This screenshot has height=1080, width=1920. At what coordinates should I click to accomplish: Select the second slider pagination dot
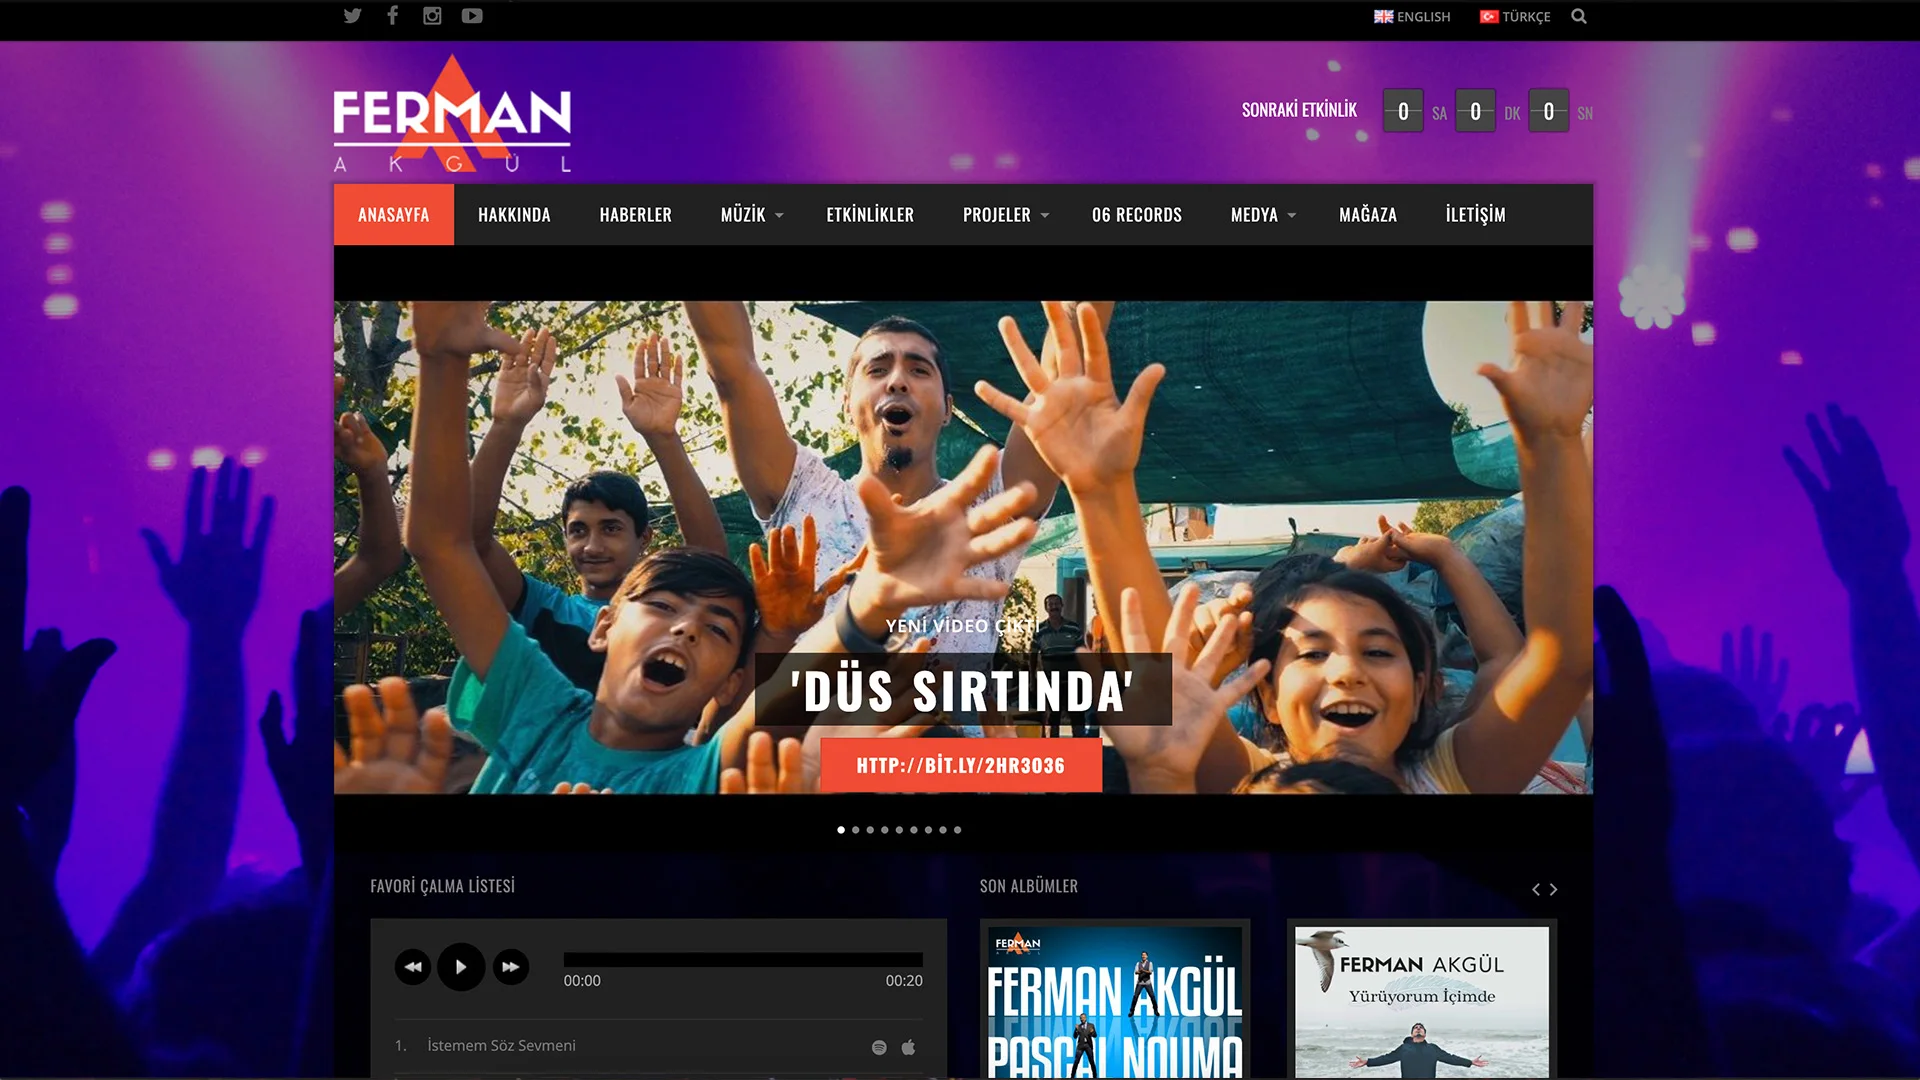tap(855, 830)
